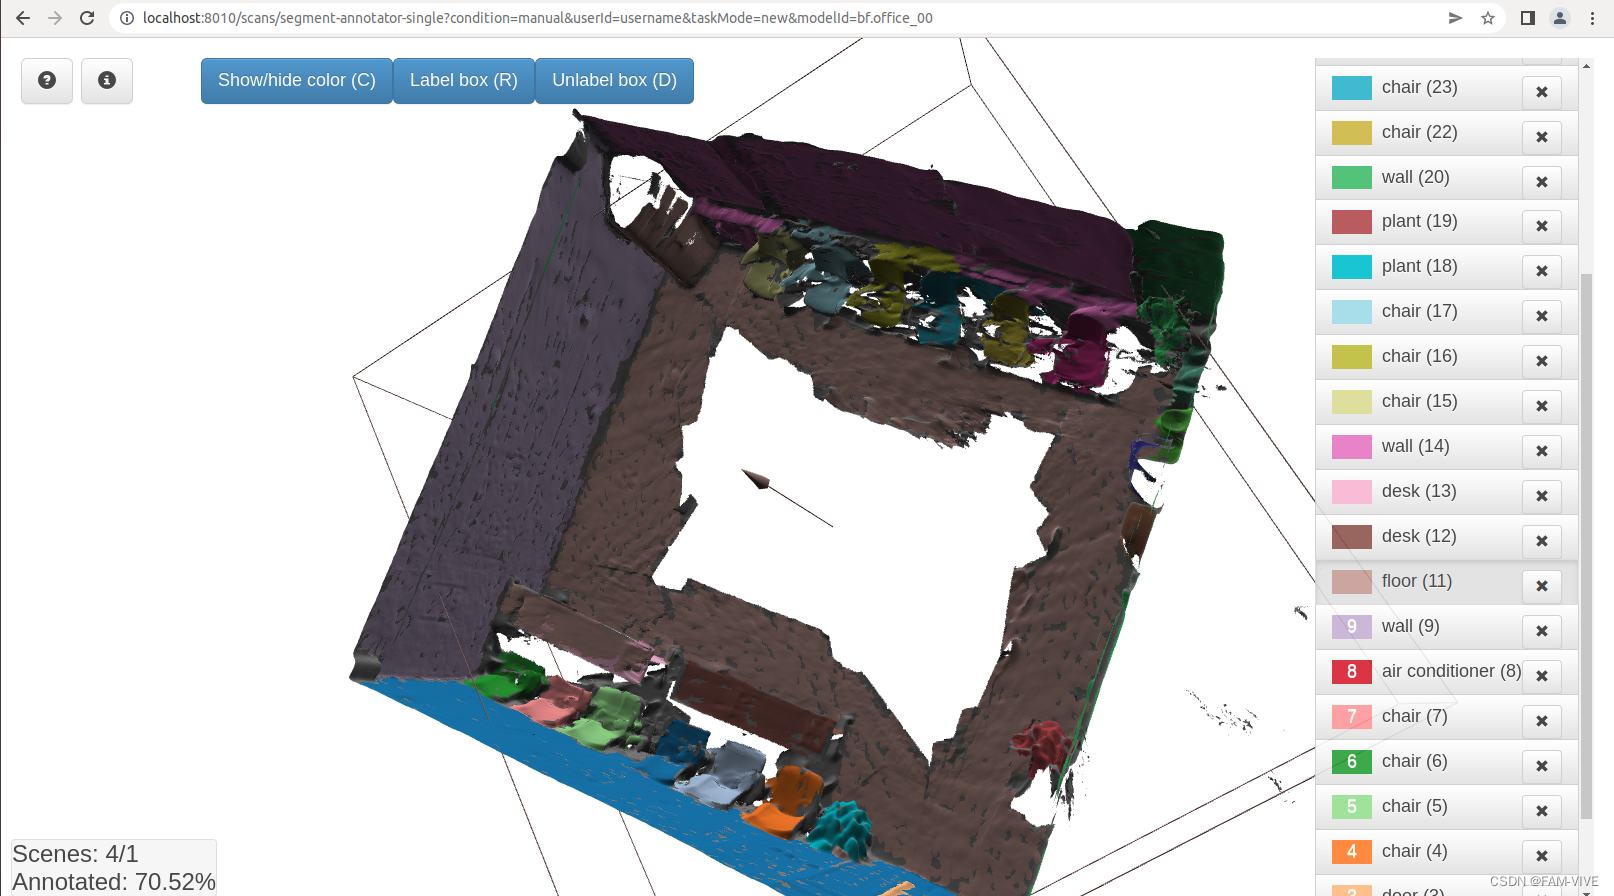Viewport: 1614px width, 896px height.
Task: Remove plant (18) label
Action: (1542, 271)
